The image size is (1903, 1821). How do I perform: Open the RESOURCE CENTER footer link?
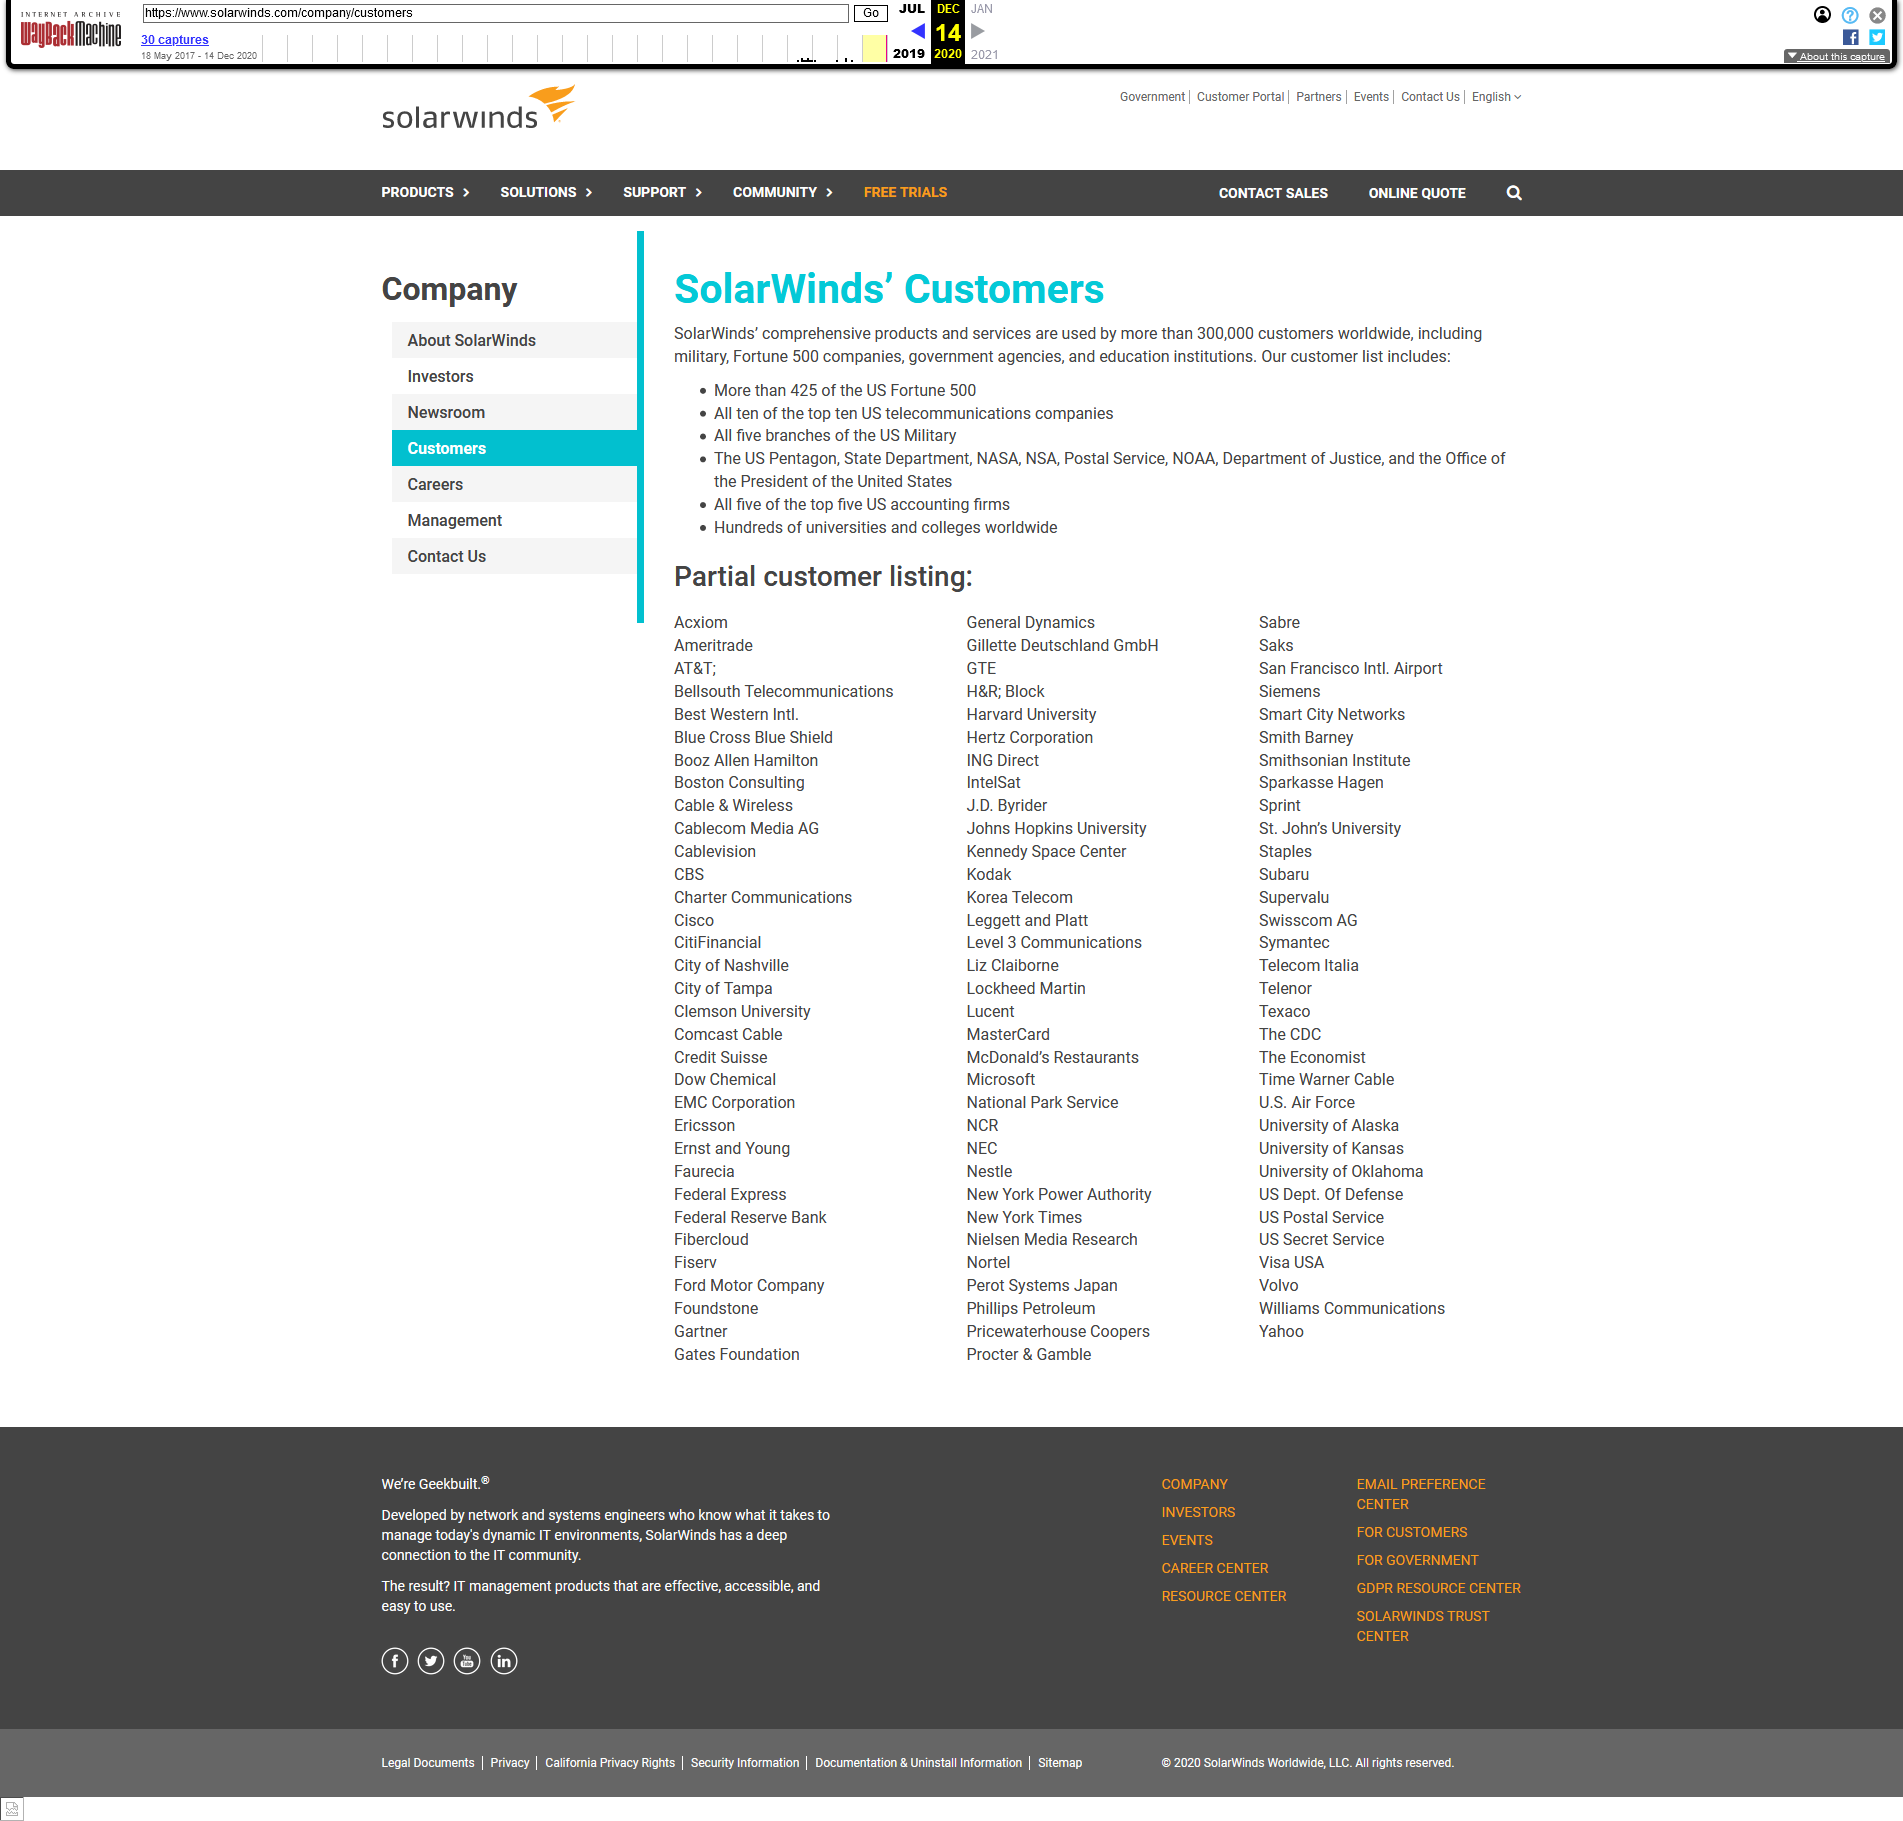click(x=1223, y=1596)
